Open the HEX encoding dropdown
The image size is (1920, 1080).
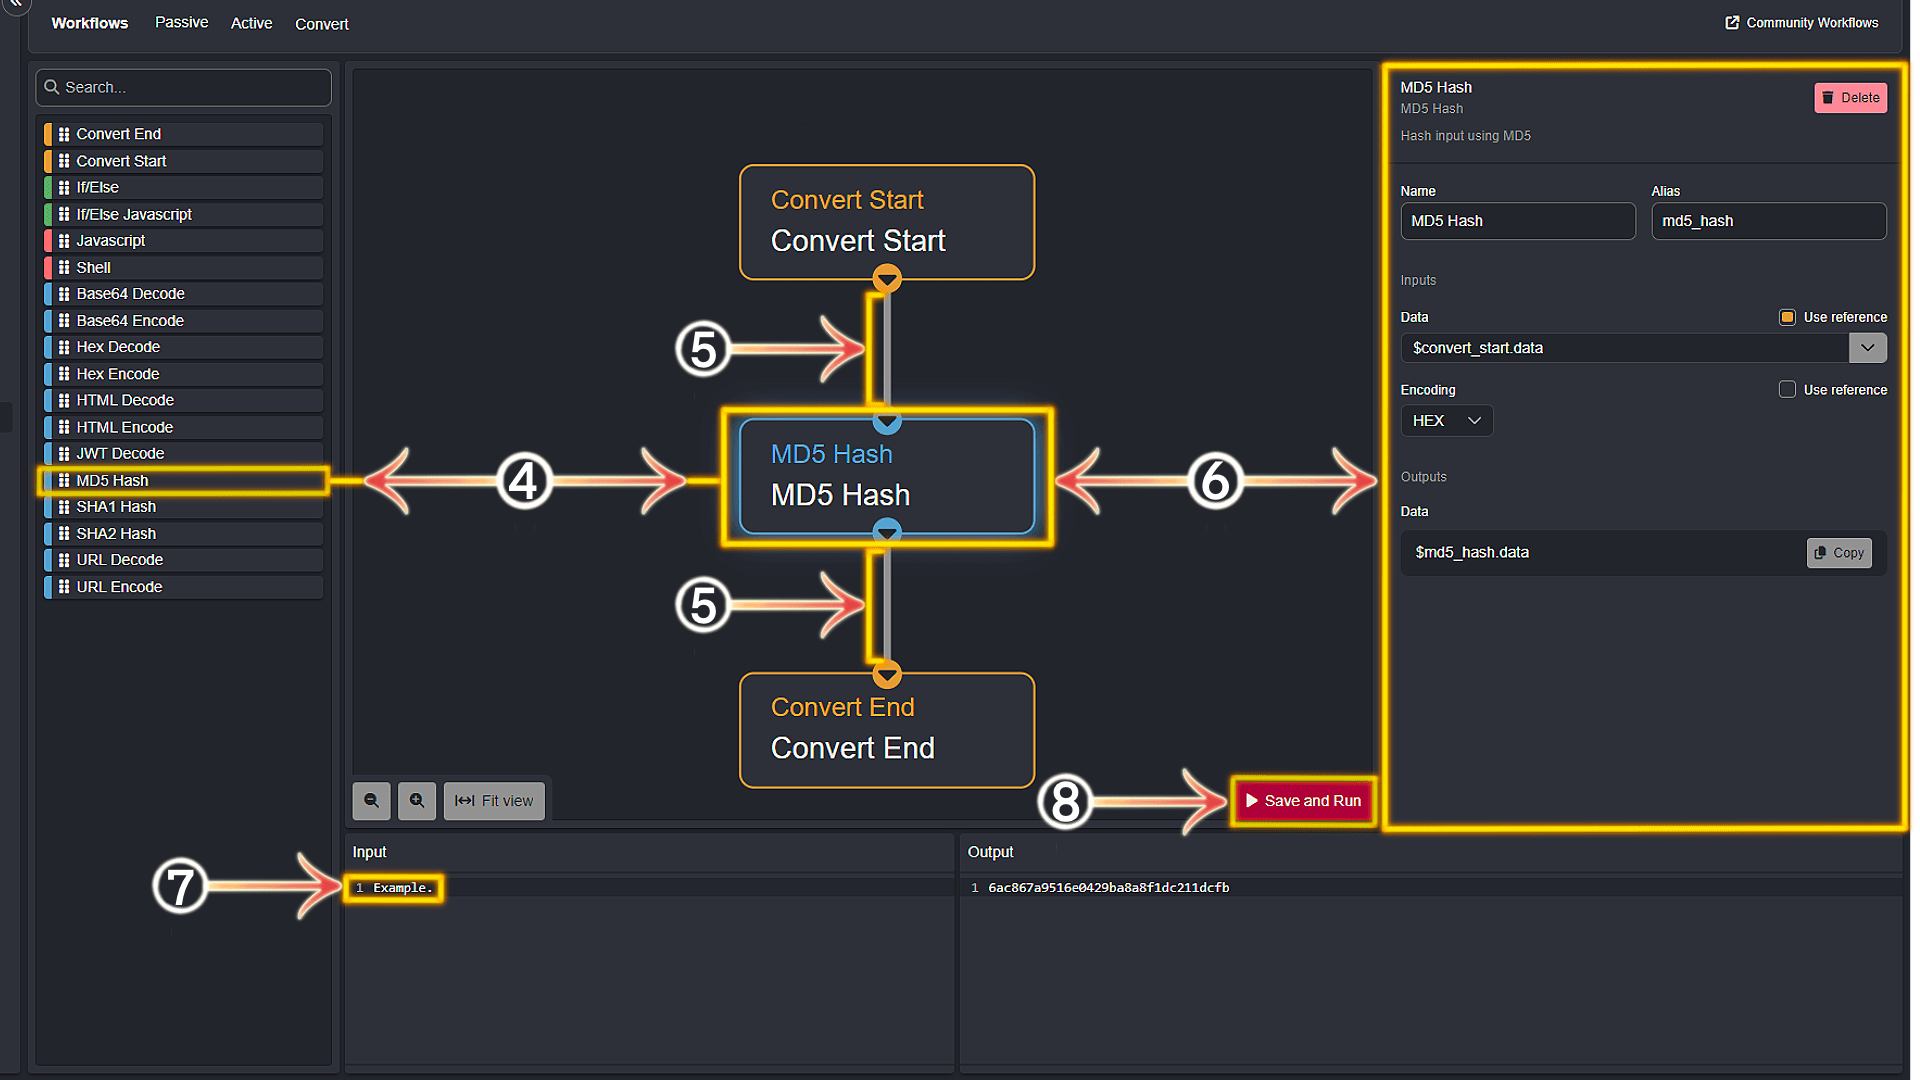tap(1446, 421)
